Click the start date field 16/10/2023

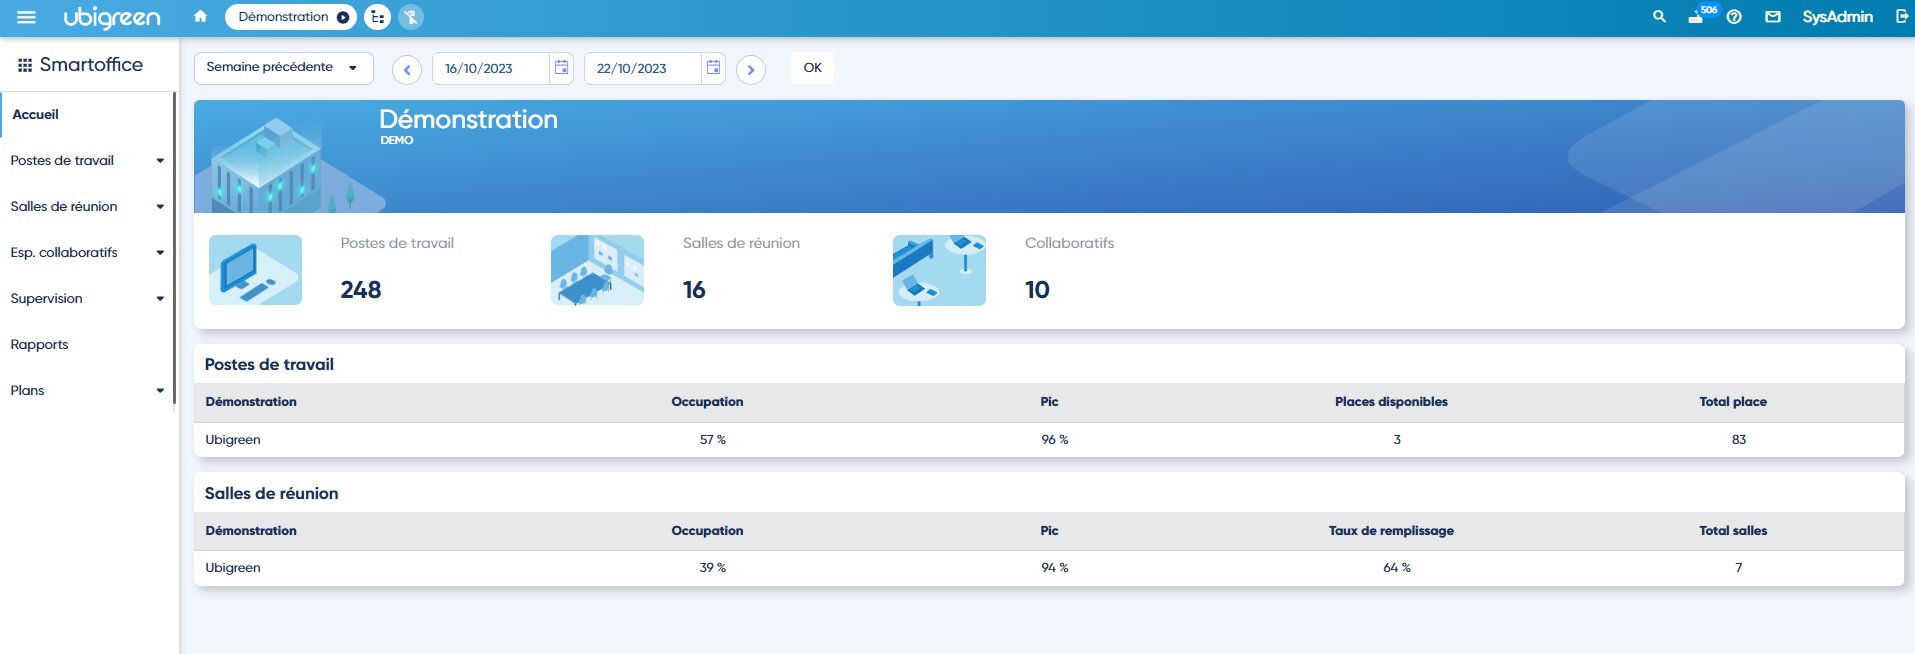[x=491, y=68]
